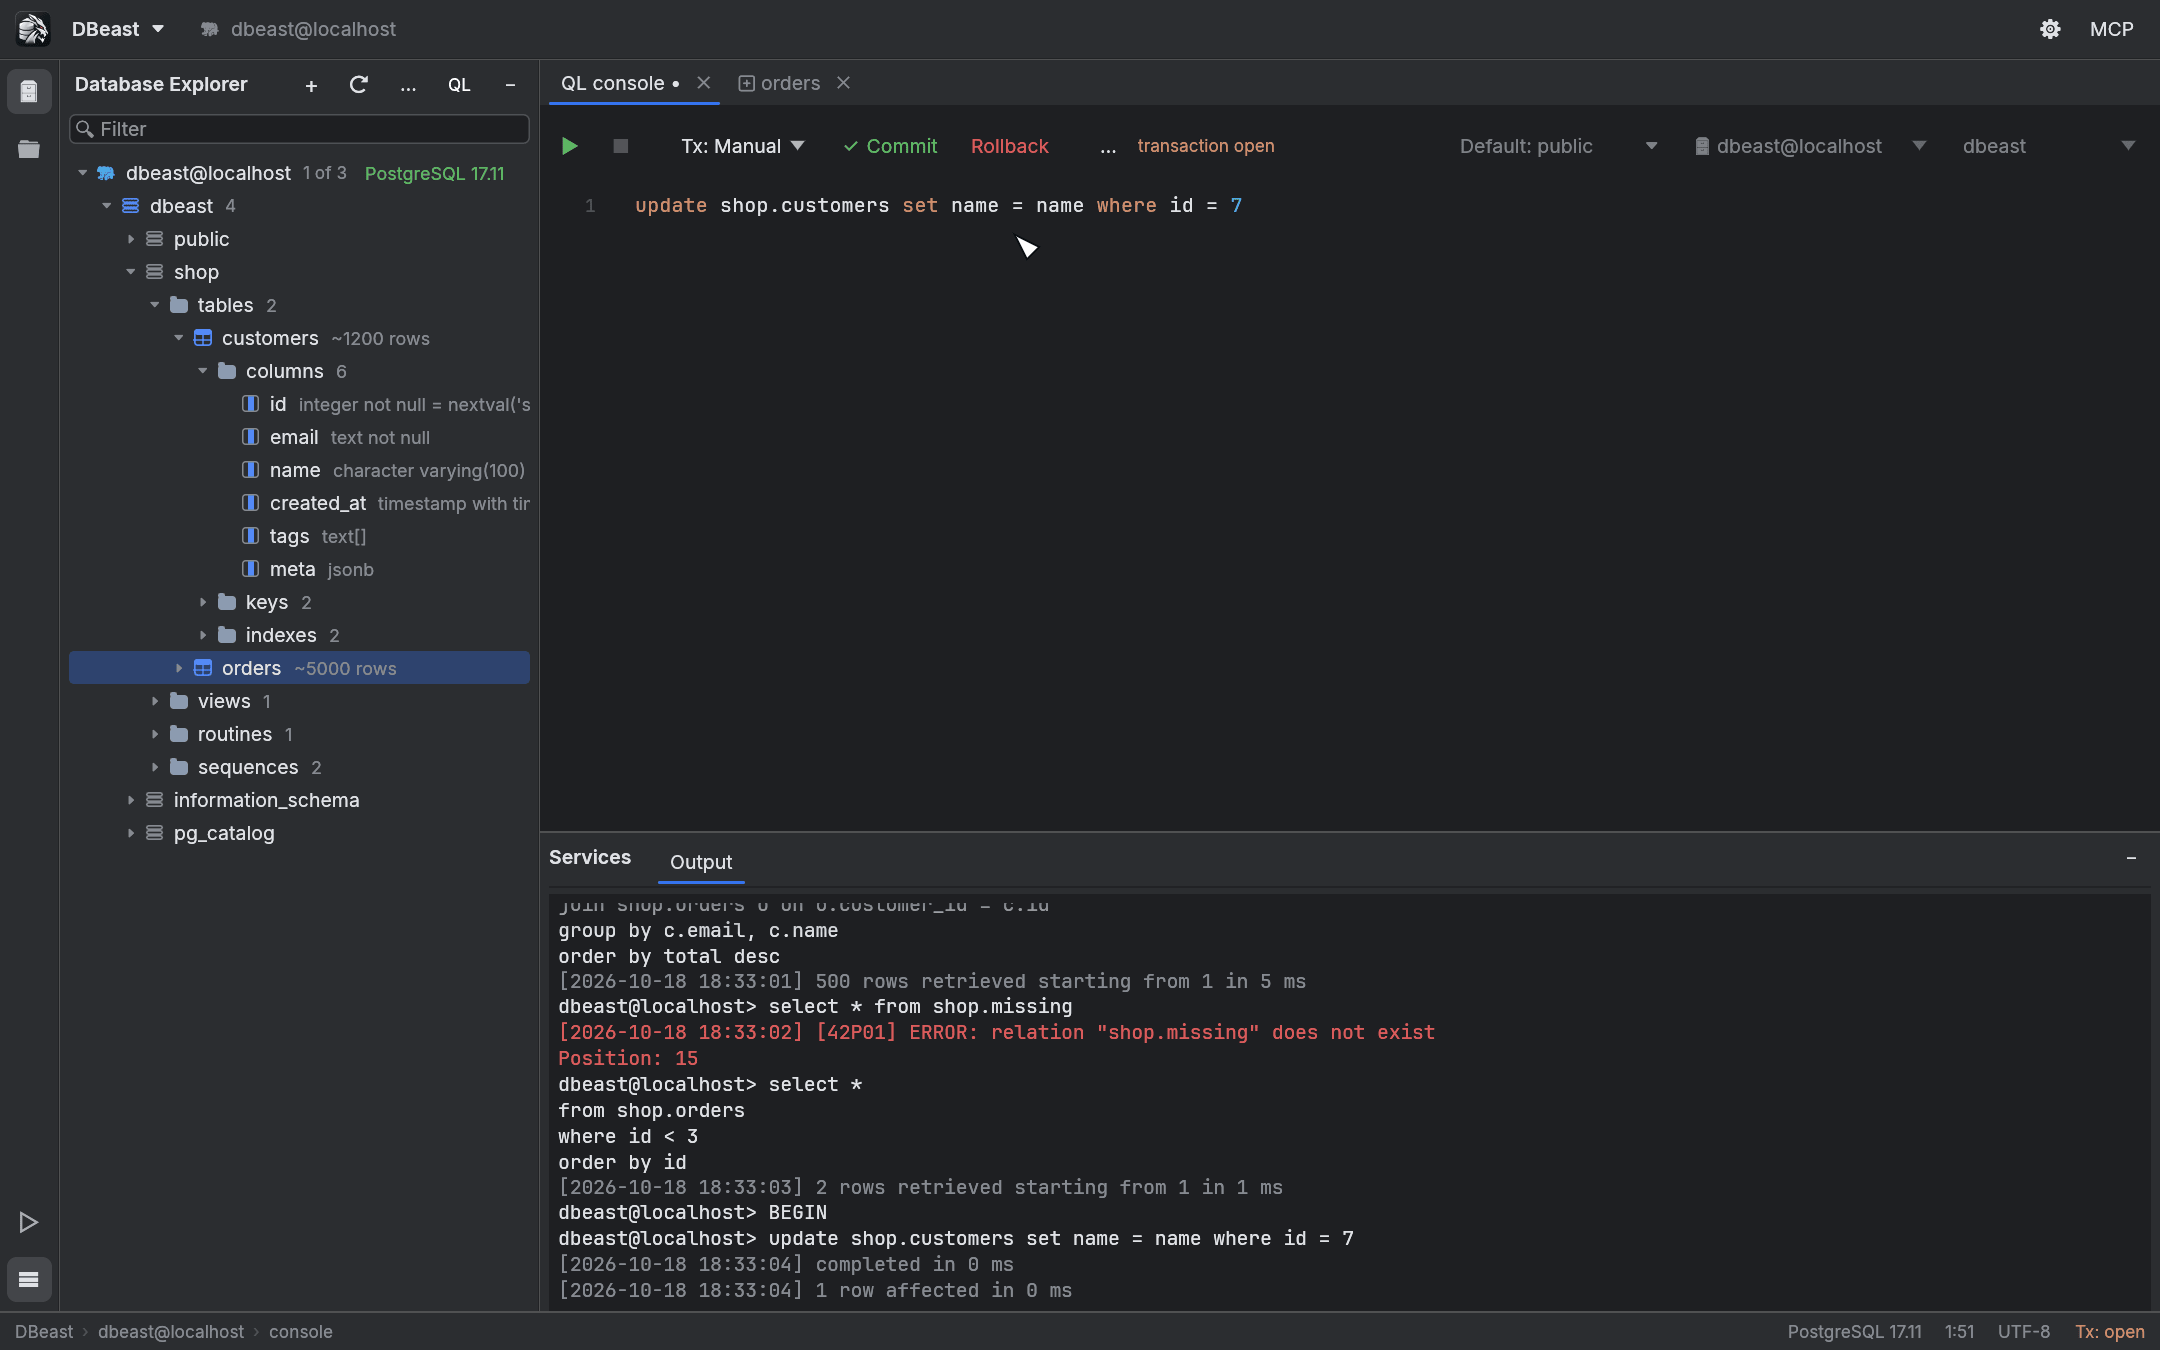
Task: Stop execution with the square stop icon
Action: (x=620, y=146)
